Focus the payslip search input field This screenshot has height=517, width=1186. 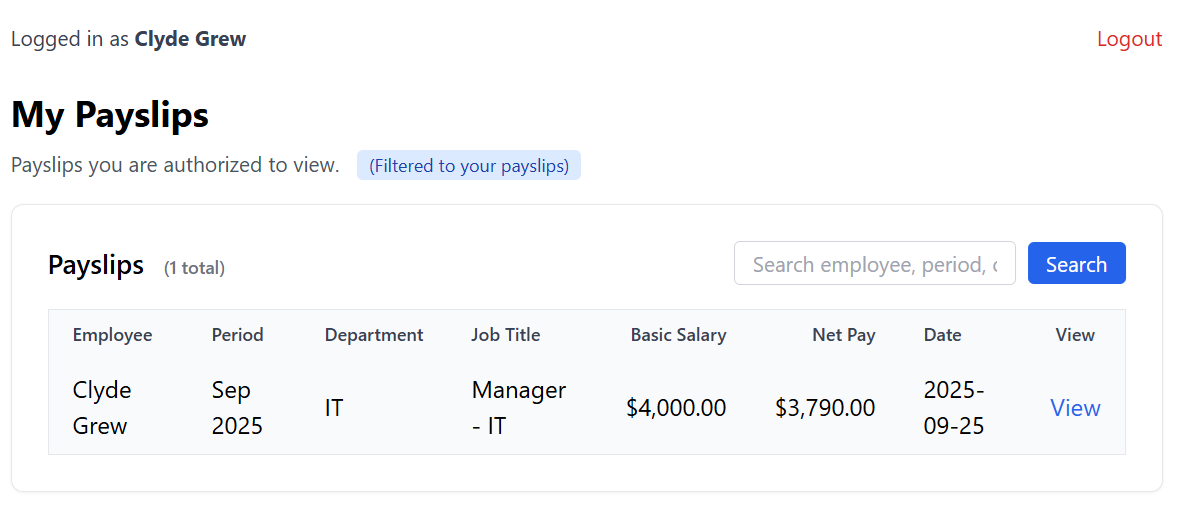874,264
